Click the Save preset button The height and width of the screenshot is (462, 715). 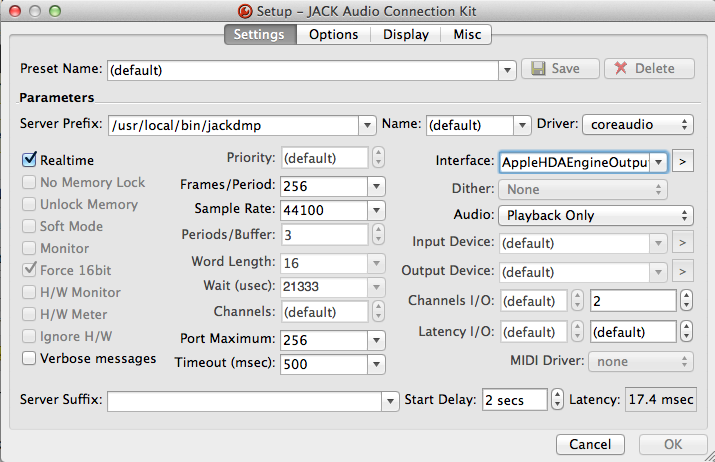(560, 68)
